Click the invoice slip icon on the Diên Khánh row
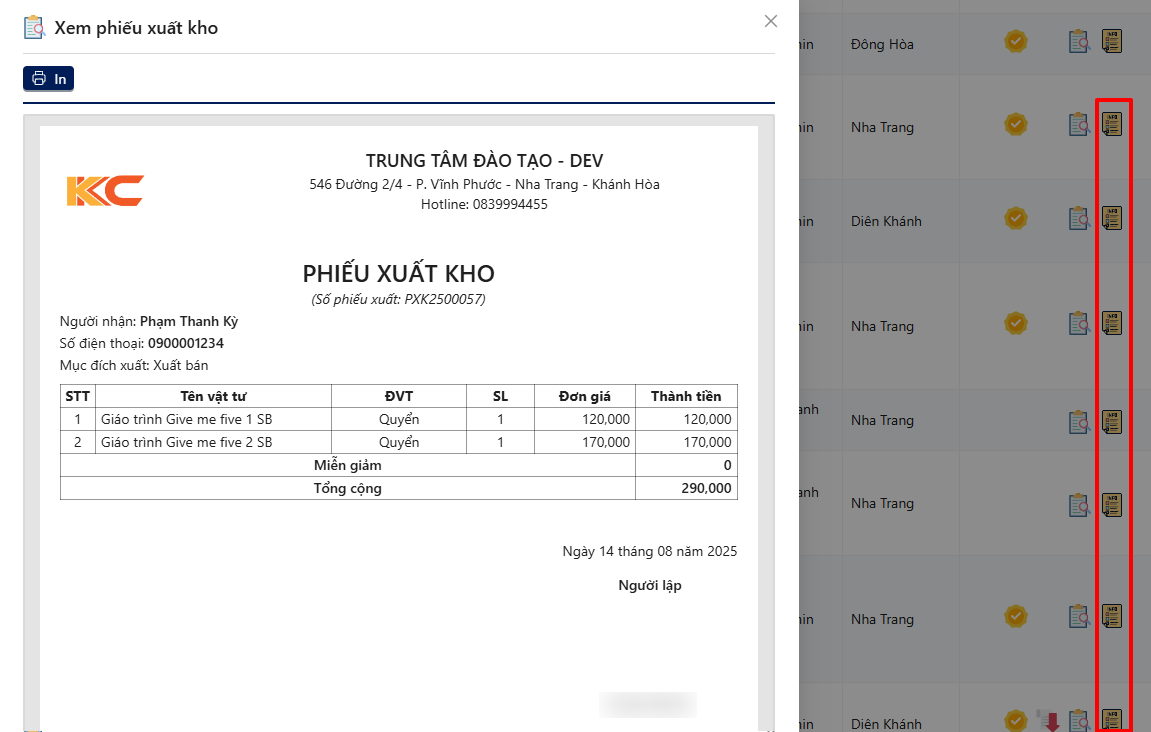This screenshot has width=1151, height=732. click(x=1112, y=218)
